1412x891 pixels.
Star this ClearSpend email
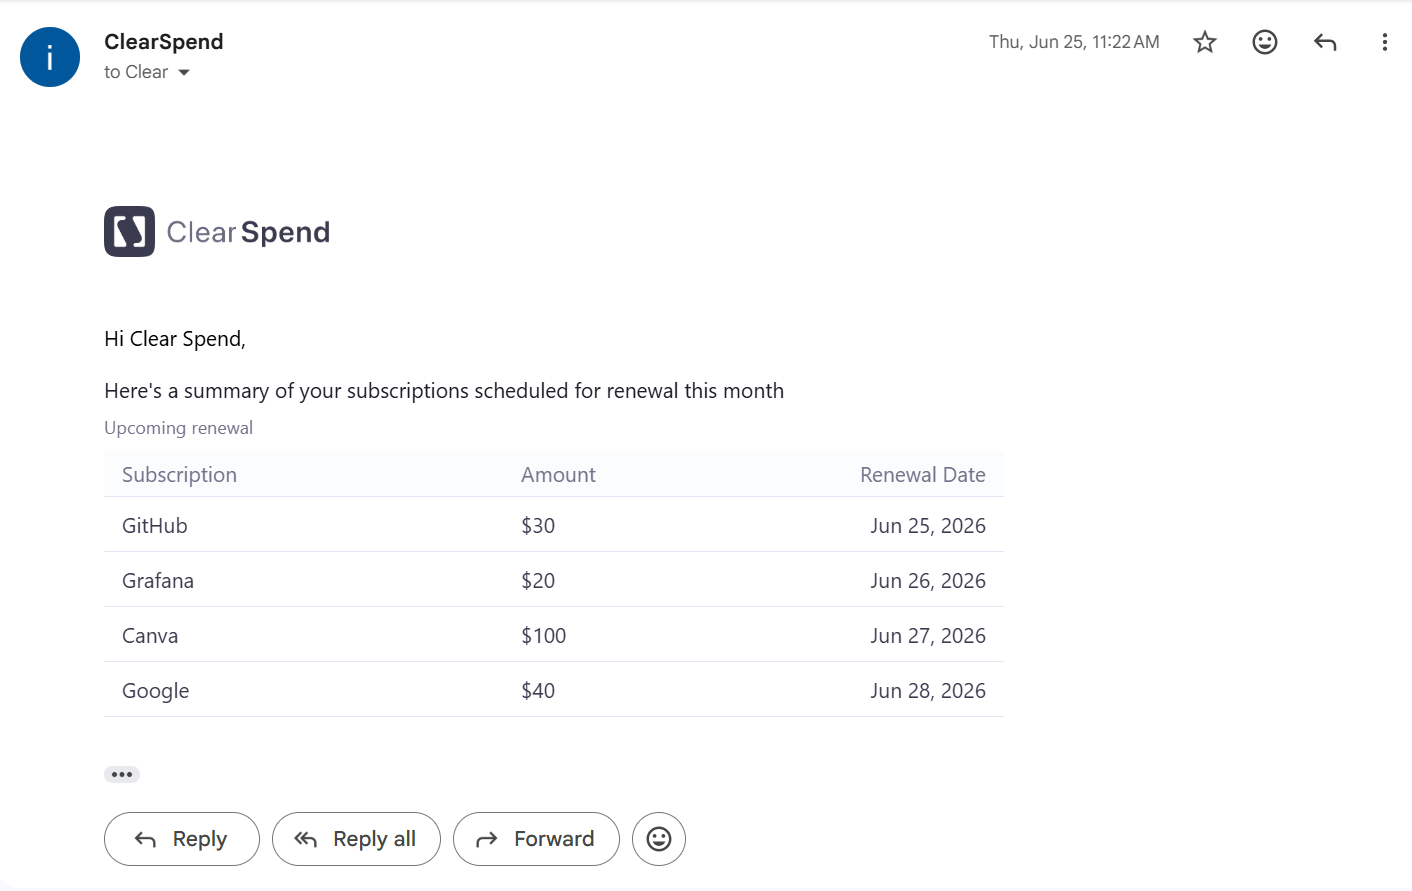pyautogui.click(x=1205, y=42)
